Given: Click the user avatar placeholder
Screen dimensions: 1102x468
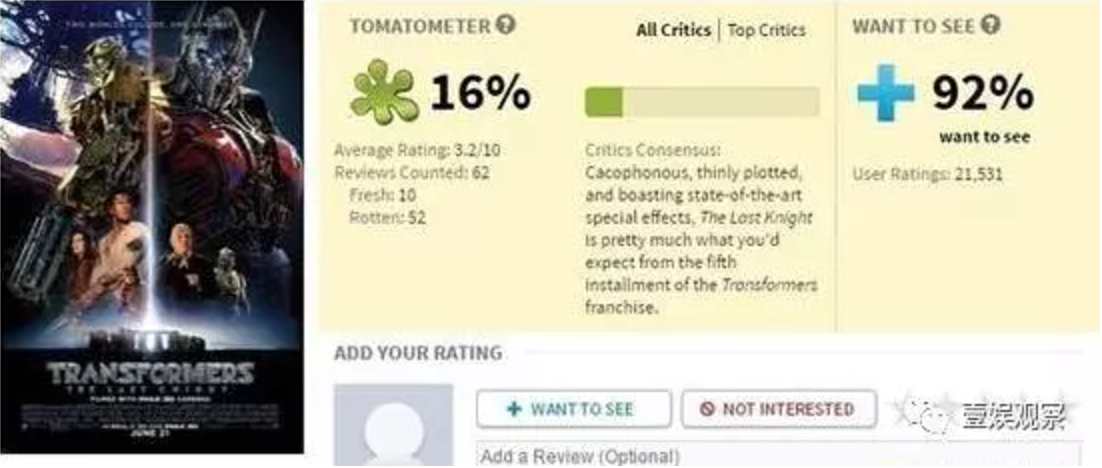Looking at the screenshot, I should click(394, 424).
